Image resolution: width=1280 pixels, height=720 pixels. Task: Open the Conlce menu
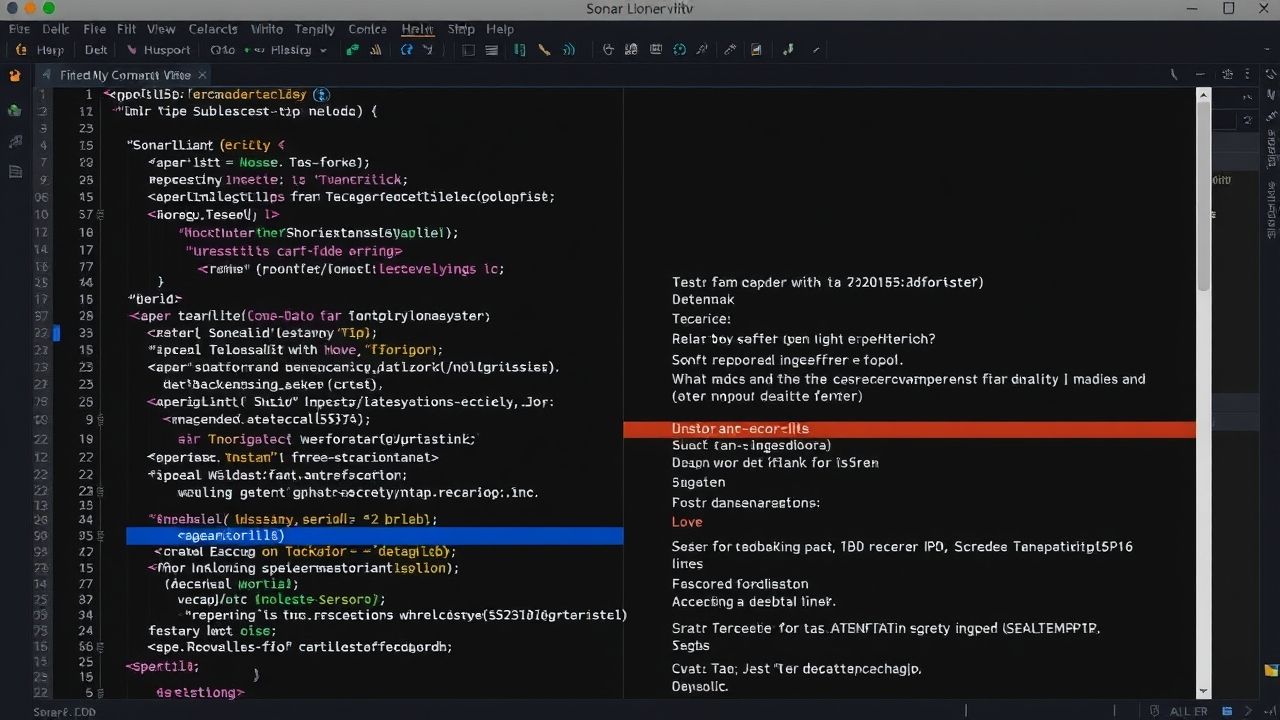tap(367, 29)
